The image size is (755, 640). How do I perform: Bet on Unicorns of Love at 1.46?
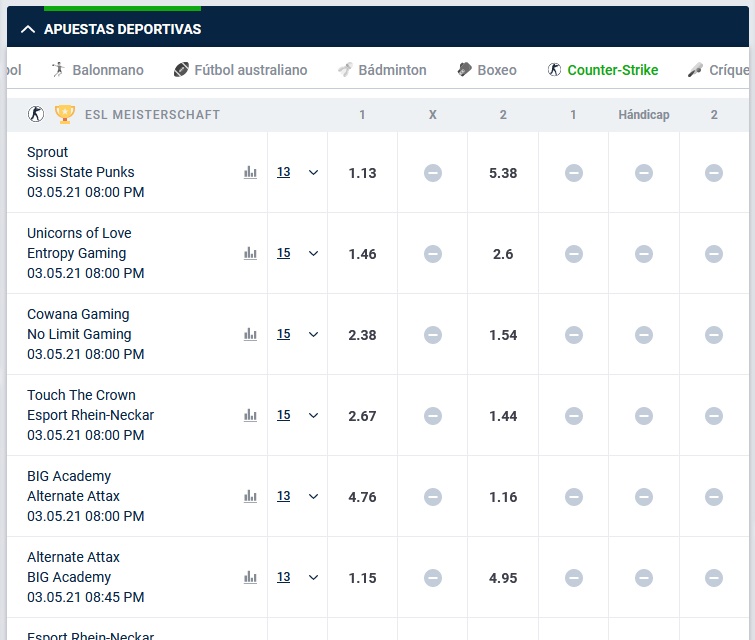coord(362,254)
